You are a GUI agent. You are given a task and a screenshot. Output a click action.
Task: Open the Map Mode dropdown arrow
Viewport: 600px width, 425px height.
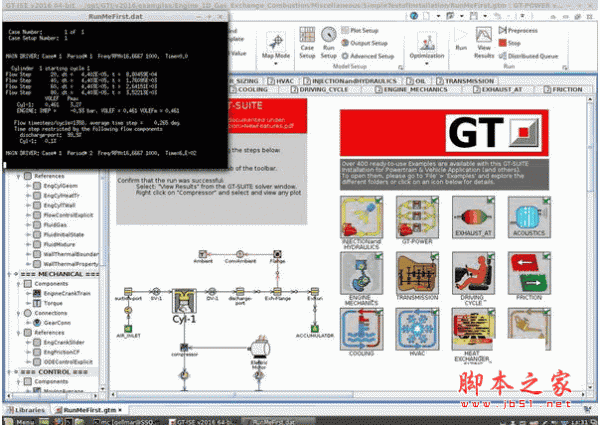coord(276,64)
